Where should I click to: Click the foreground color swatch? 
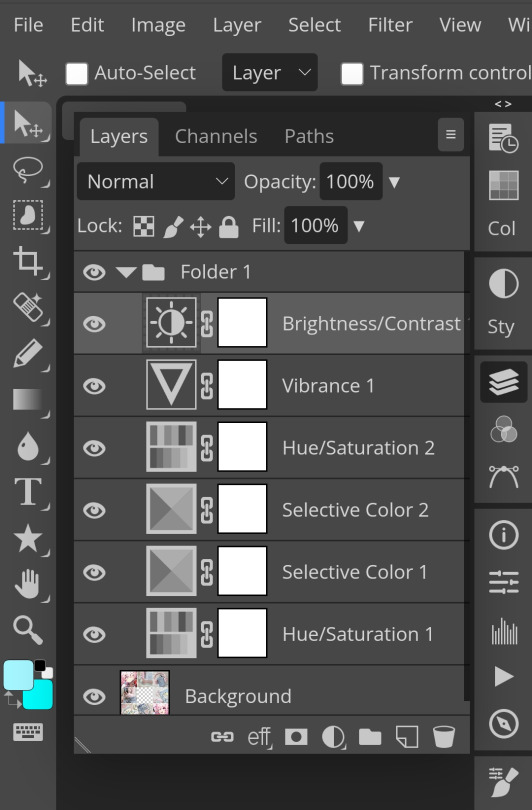tap(19, 675)
